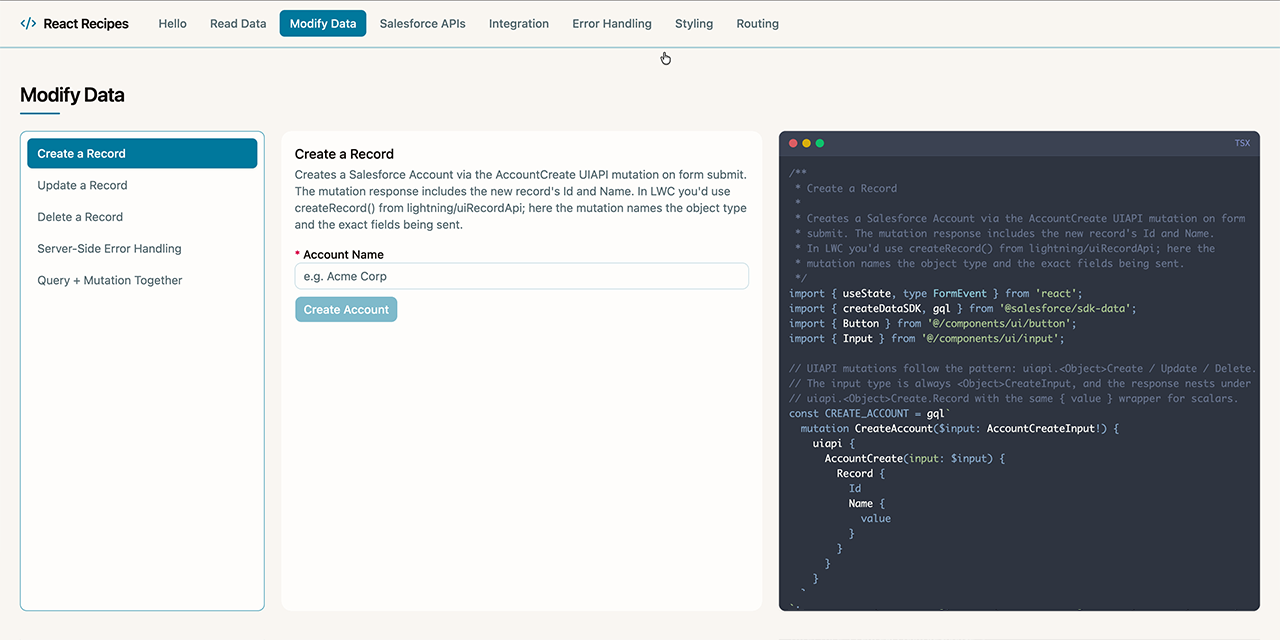Click the React Recipes code logo icon
This screenshot has height=640, width=1280.
(x=28, y=23)
